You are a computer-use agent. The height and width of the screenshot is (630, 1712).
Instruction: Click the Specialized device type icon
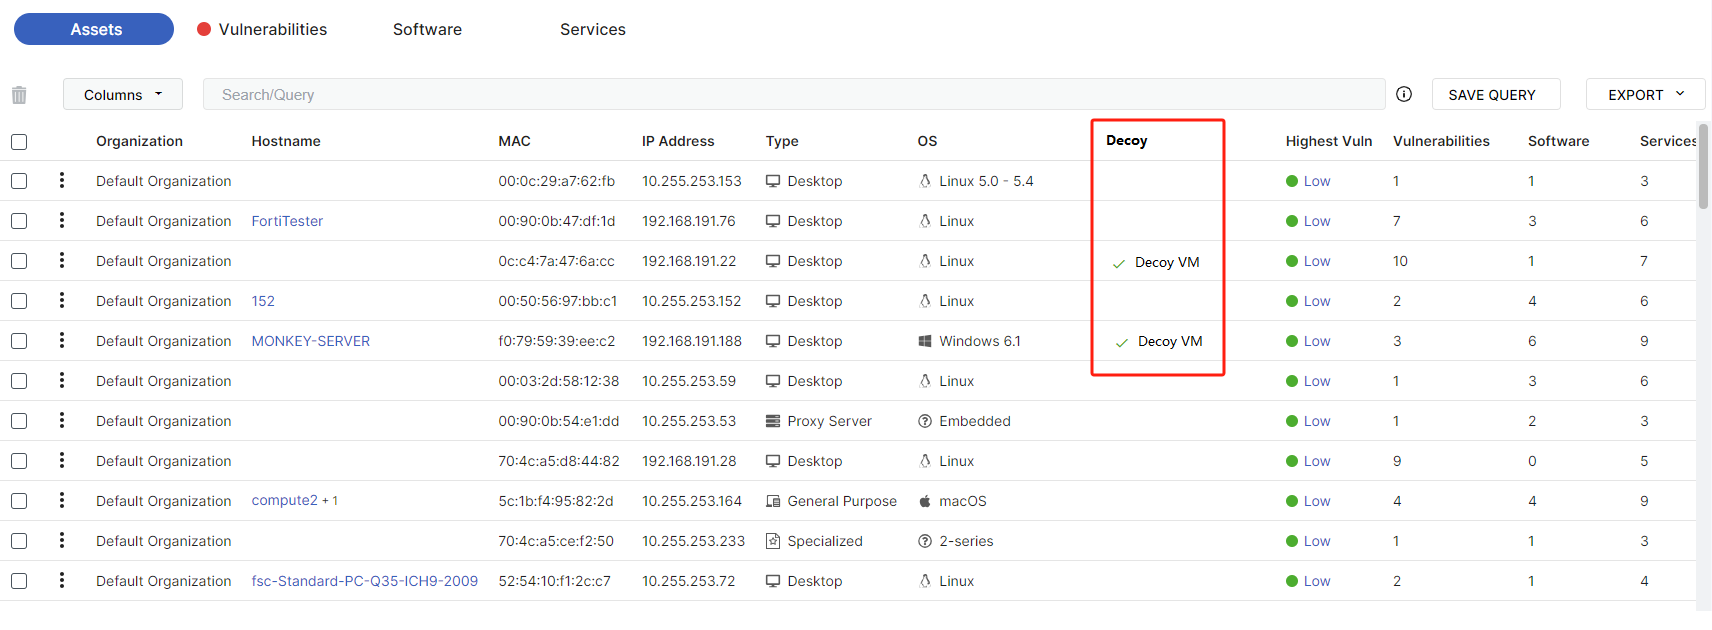773,541
